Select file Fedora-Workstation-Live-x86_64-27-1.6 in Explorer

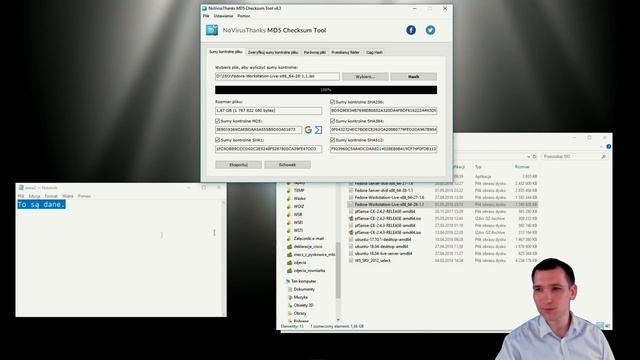pyautogui.click(x=389, y=197)
